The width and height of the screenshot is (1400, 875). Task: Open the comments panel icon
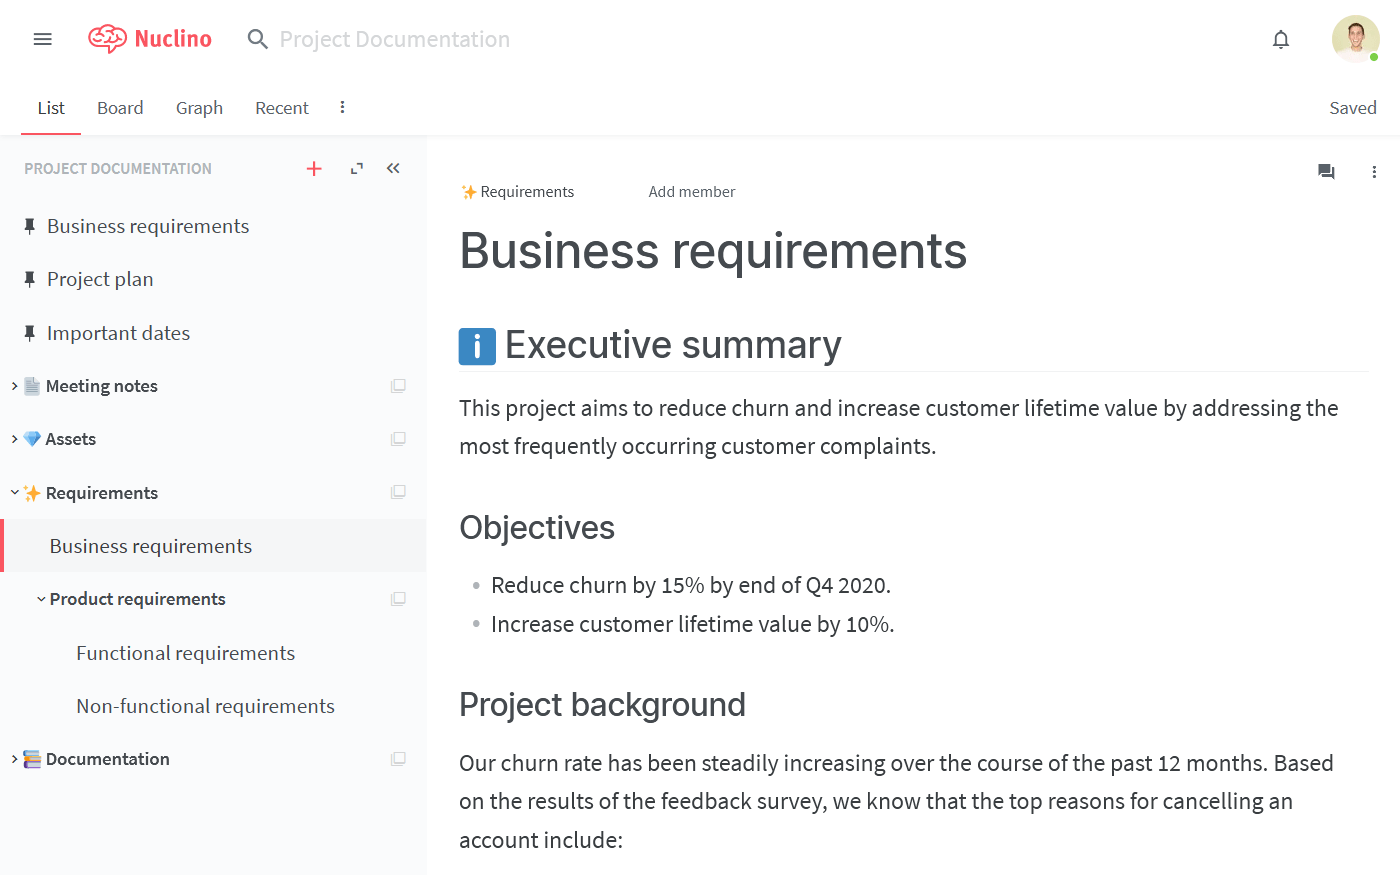pos(1326,172)
